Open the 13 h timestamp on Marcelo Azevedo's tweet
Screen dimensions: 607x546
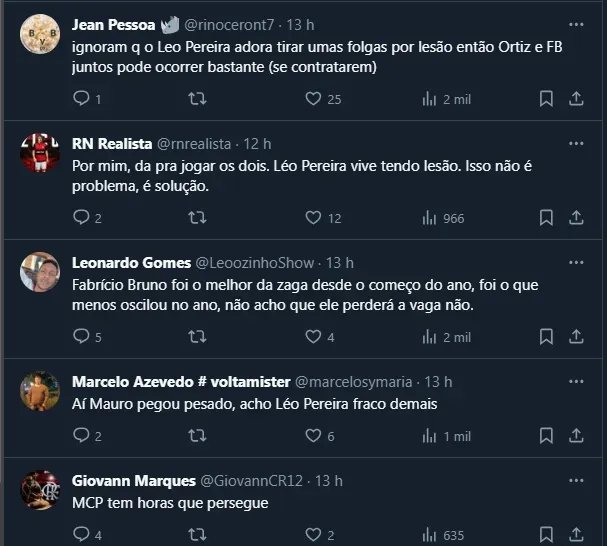[x=438, y=382]
